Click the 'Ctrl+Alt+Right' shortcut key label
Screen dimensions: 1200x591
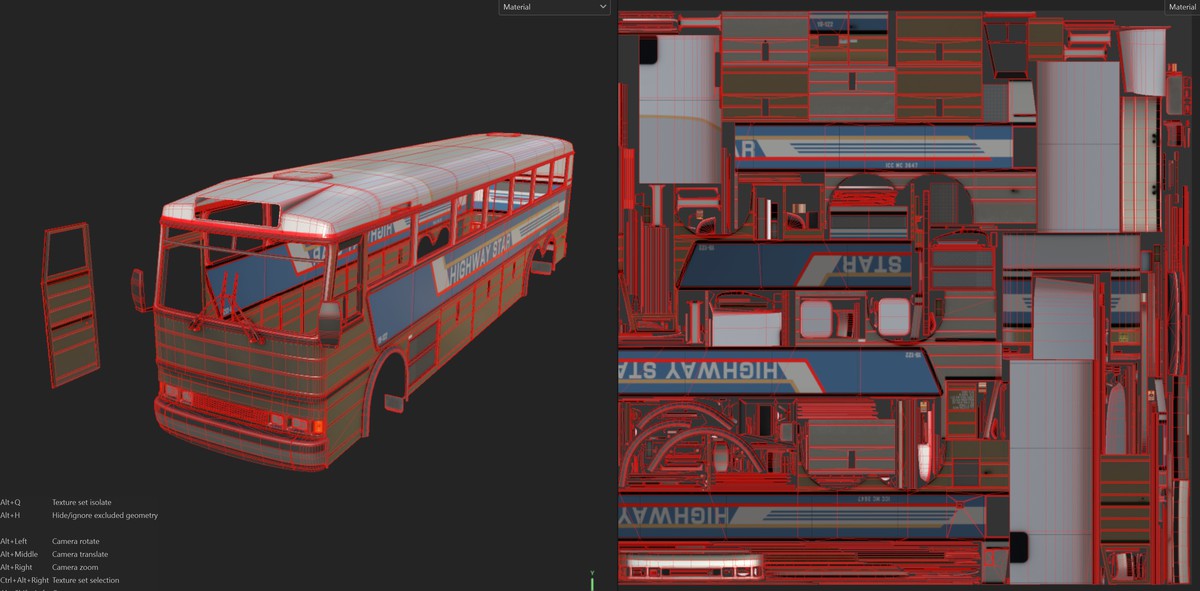click(24, 580)
